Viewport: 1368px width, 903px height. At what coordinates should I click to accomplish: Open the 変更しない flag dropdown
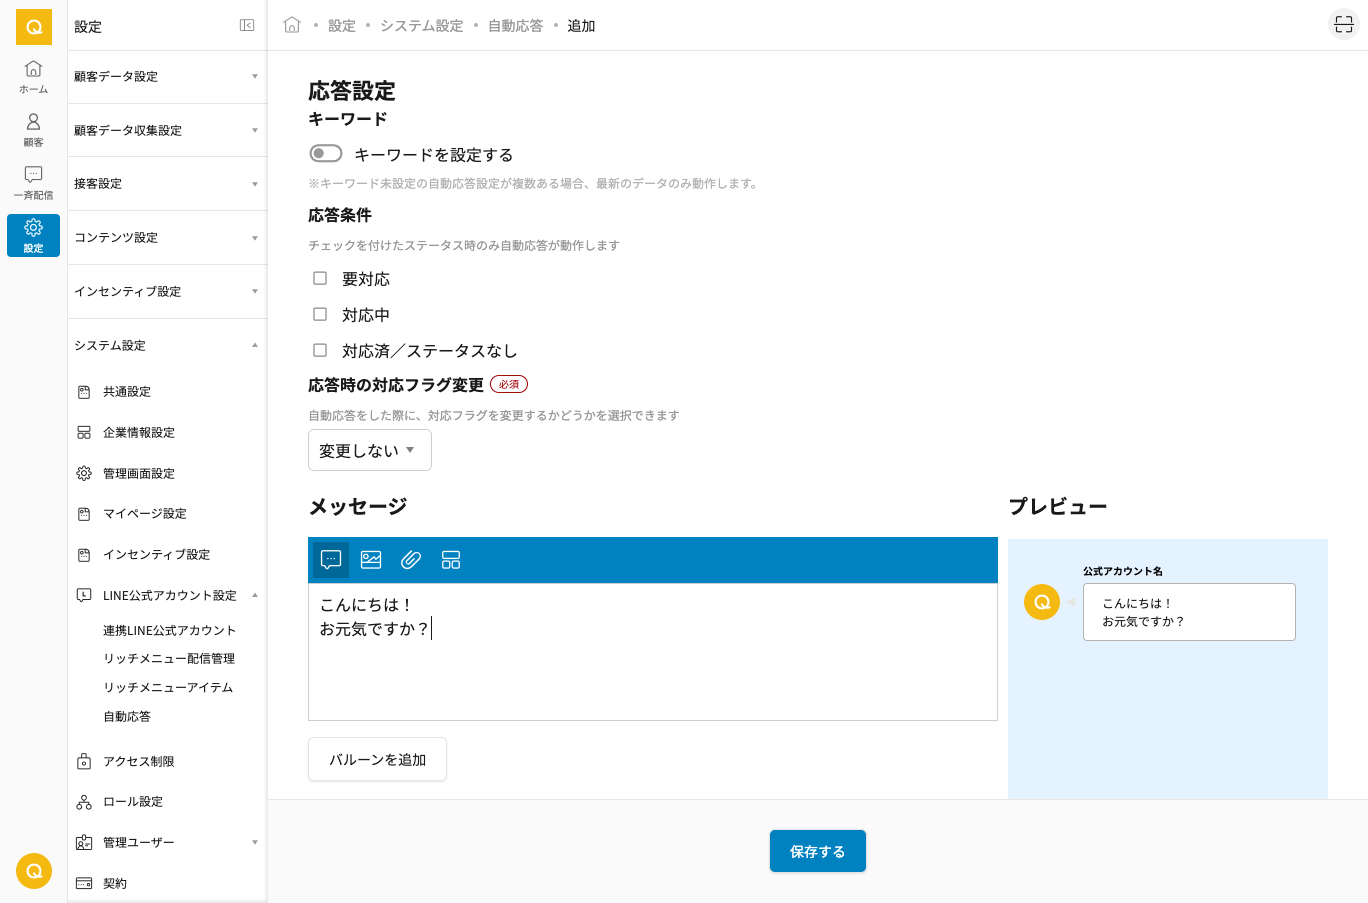pos(369,450)
